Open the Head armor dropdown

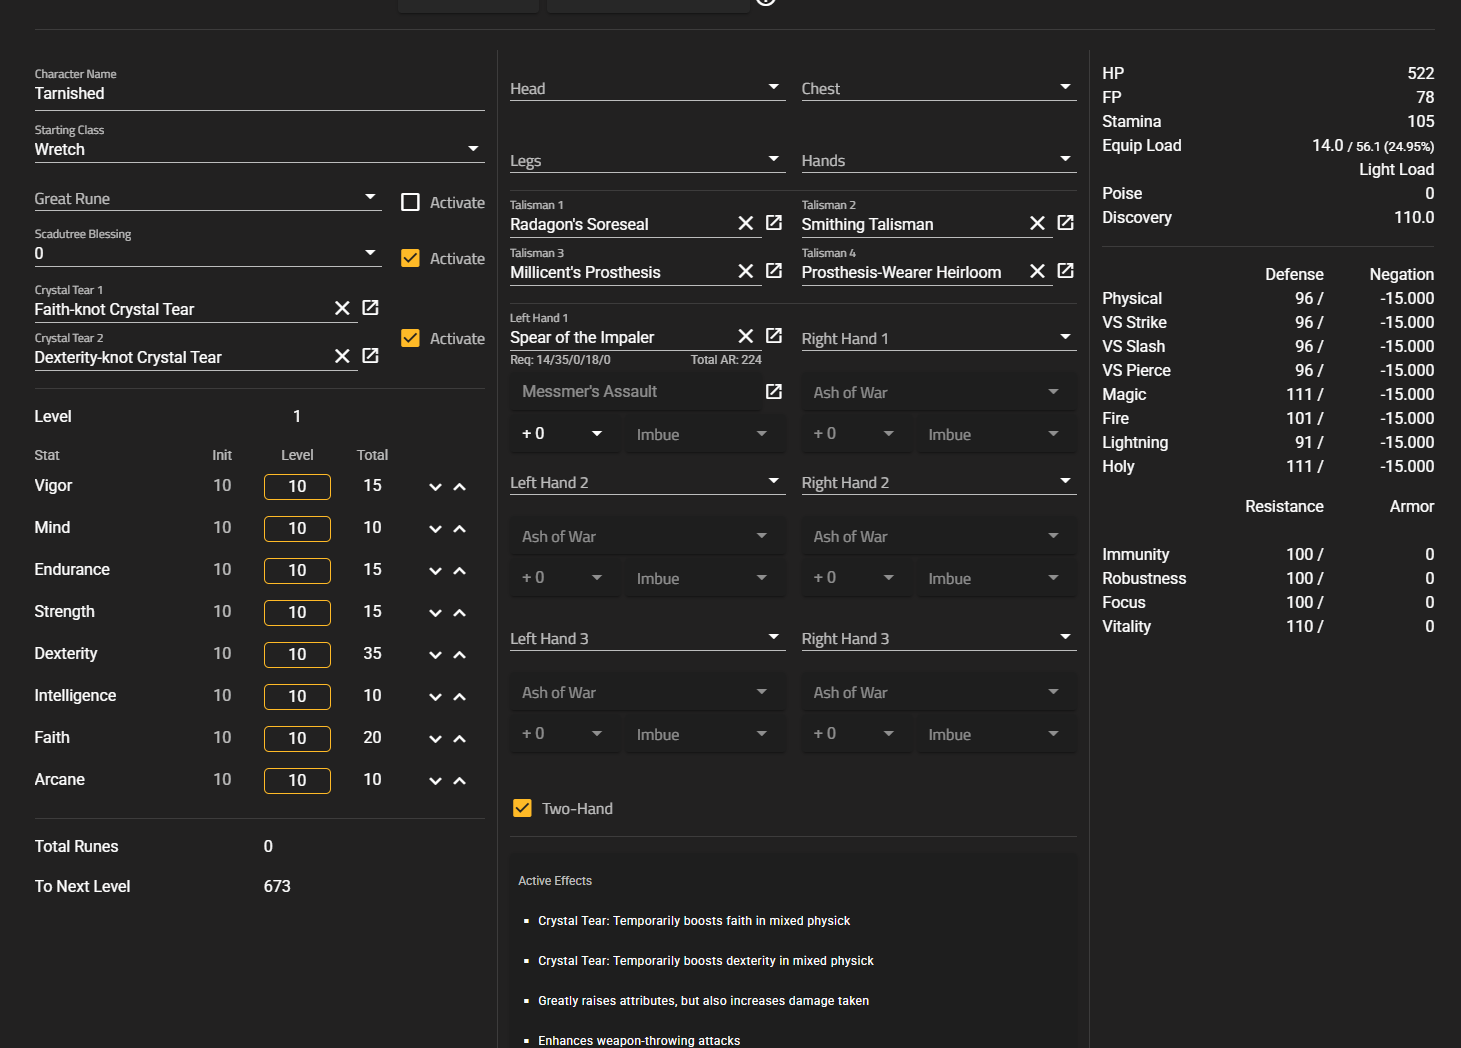point(648,88)
